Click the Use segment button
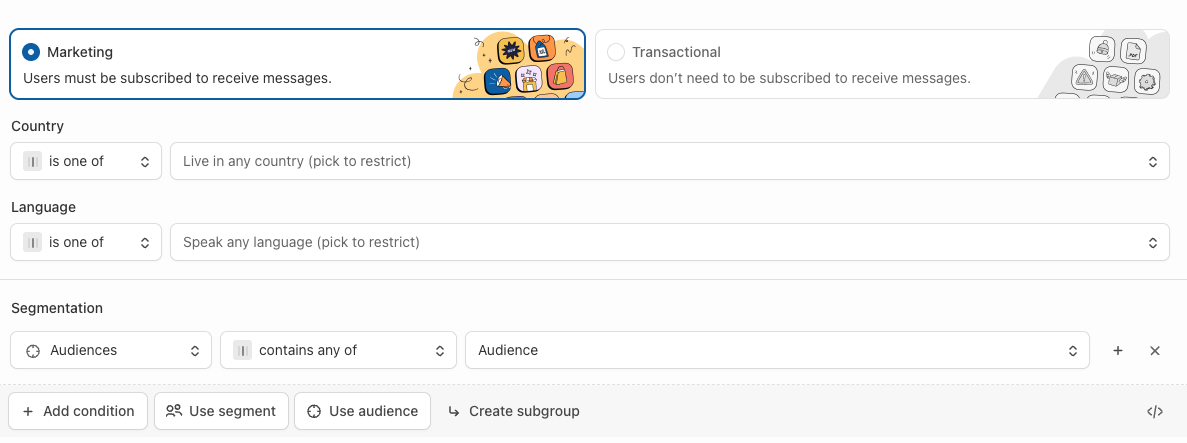1187x443 pixels. pyautogui.click(x=221, y=411)
